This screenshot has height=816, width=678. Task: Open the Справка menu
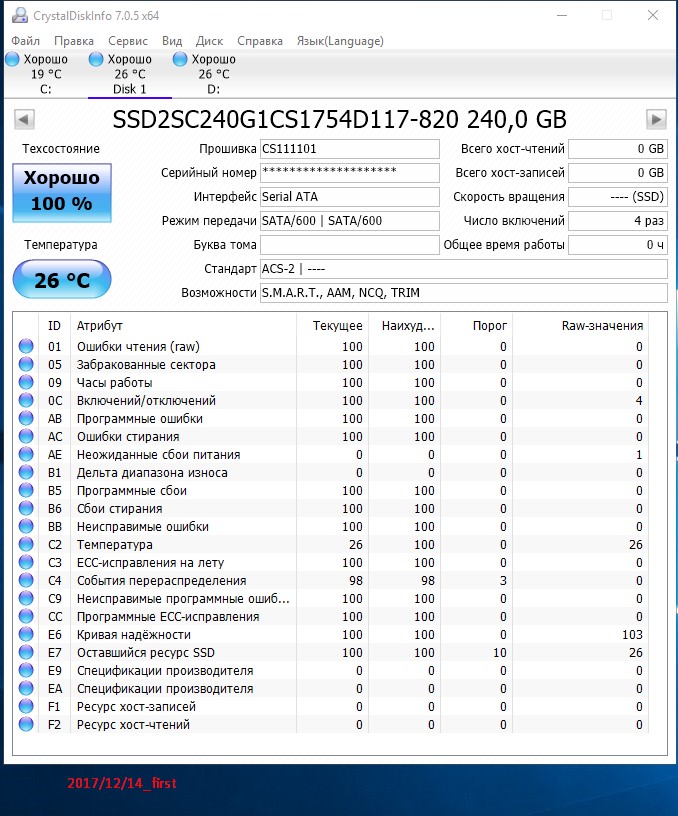coord(260,41)
